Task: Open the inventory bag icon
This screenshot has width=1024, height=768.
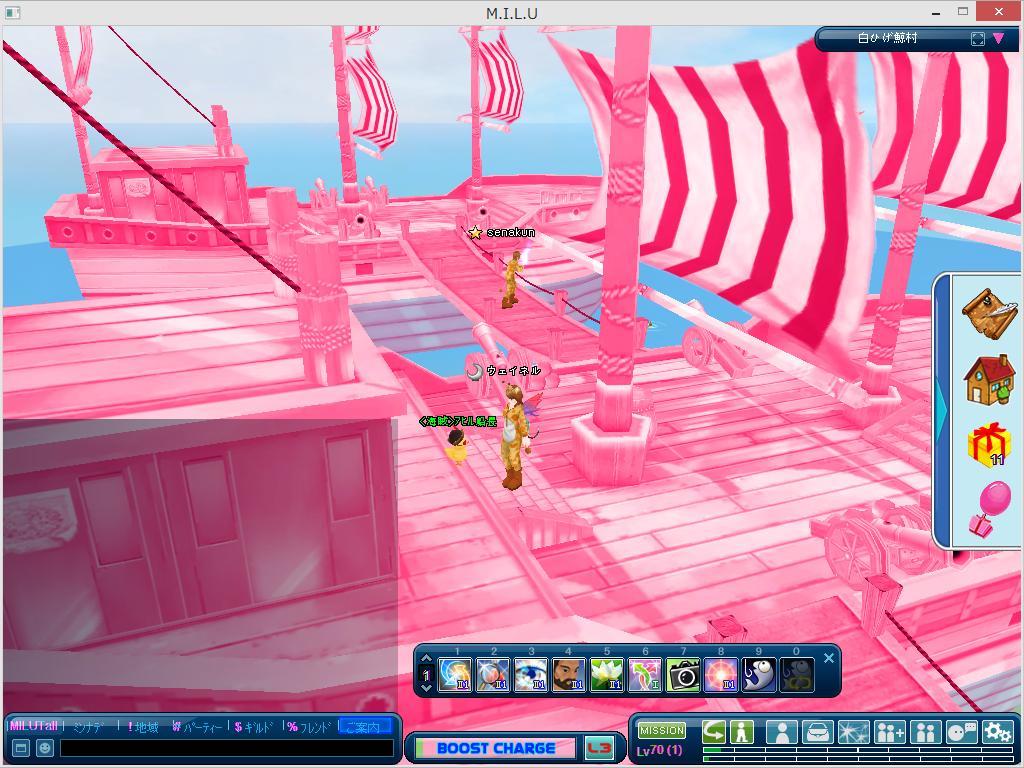Action: tap(818, 732)
